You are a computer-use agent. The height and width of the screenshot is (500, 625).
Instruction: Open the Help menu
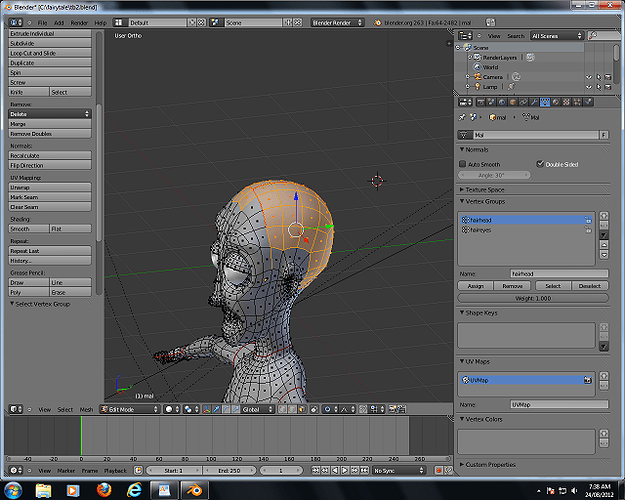pos(100,23)
